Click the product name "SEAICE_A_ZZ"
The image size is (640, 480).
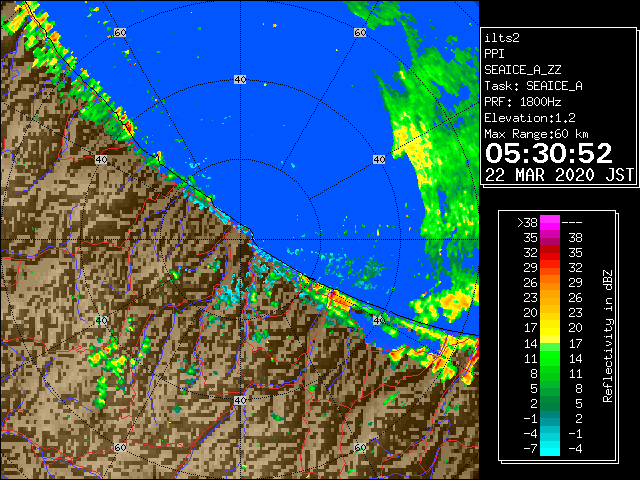[x=523, y=70]
